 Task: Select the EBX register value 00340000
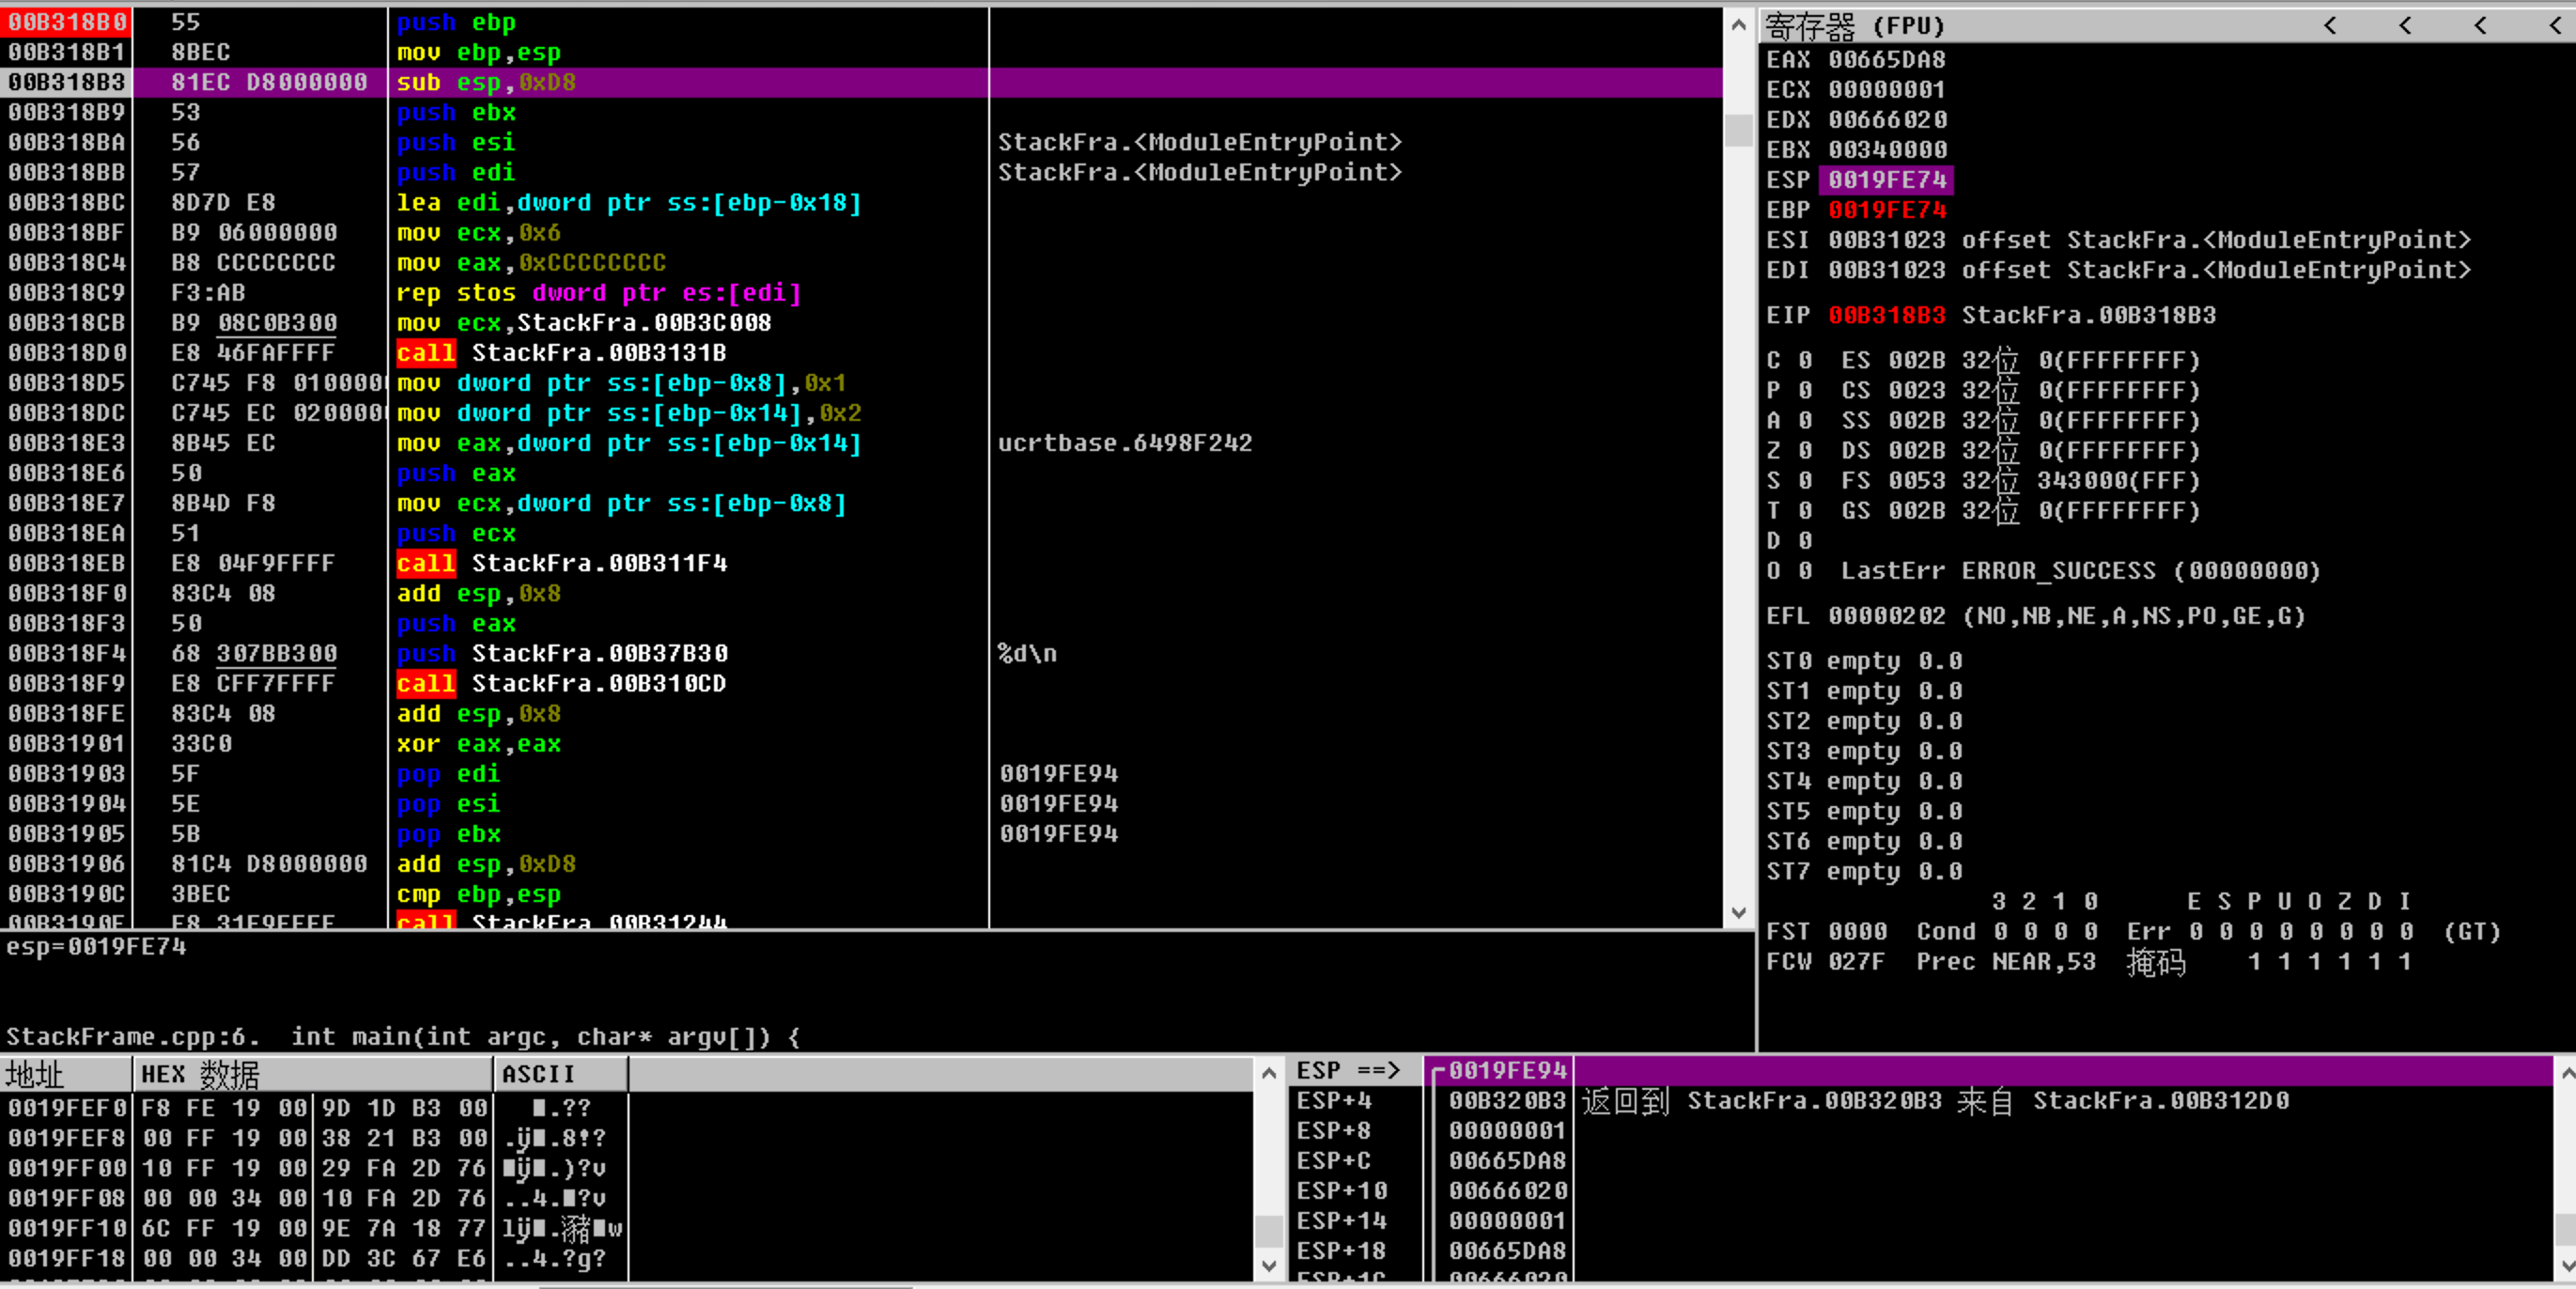tap(1887, 149)
